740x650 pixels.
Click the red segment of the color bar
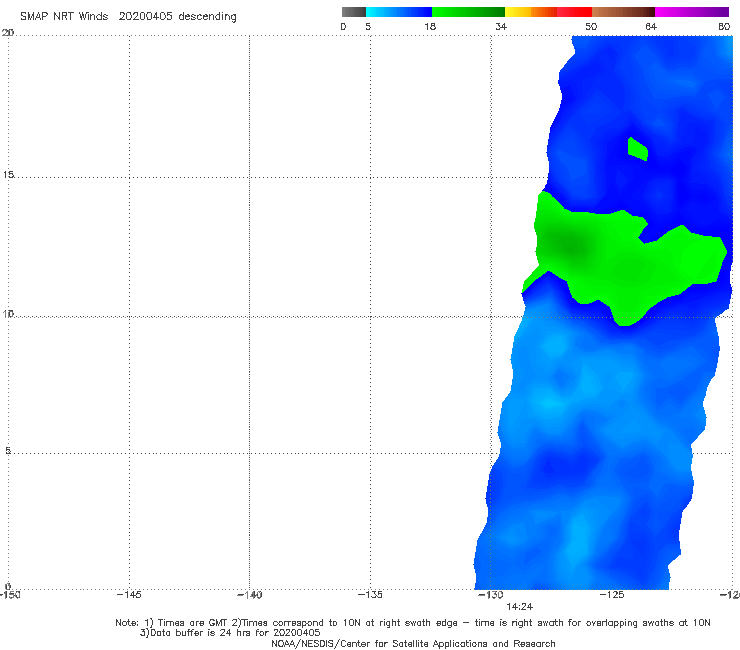click(x=574, y=12)
